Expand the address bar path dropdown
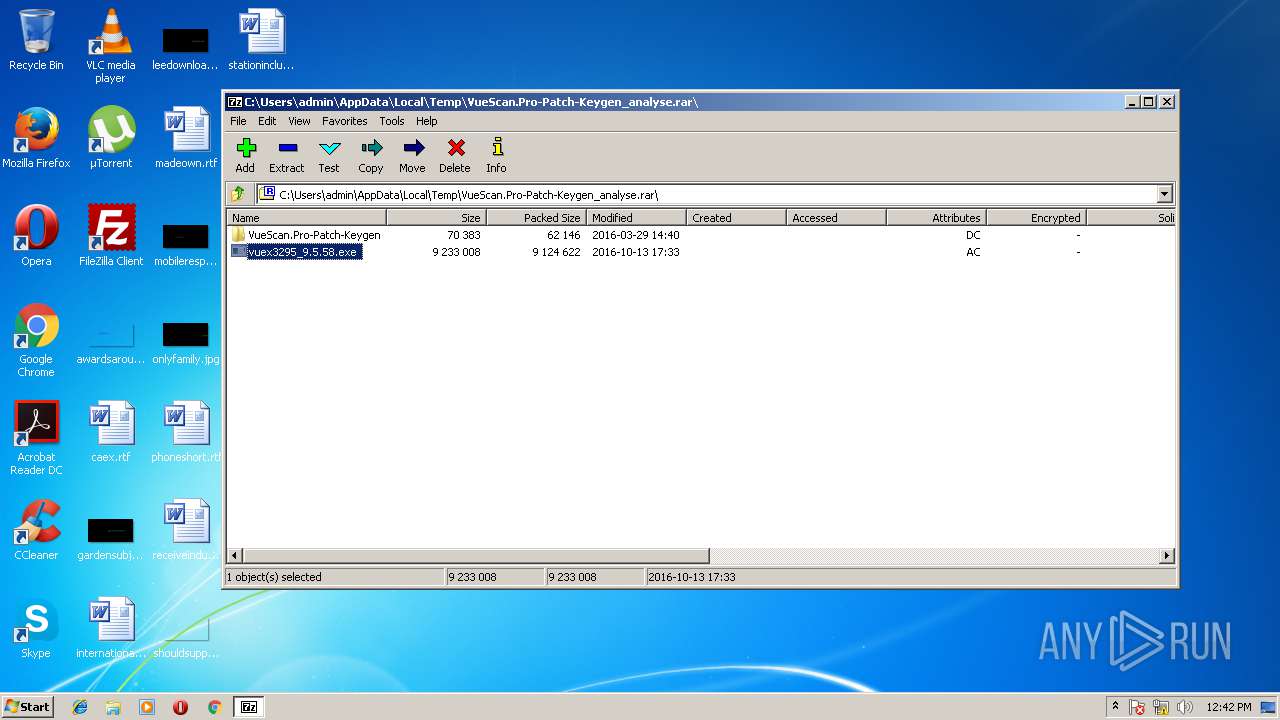Viewport: 1280px width, 720px height. (x=1164, y=195)
